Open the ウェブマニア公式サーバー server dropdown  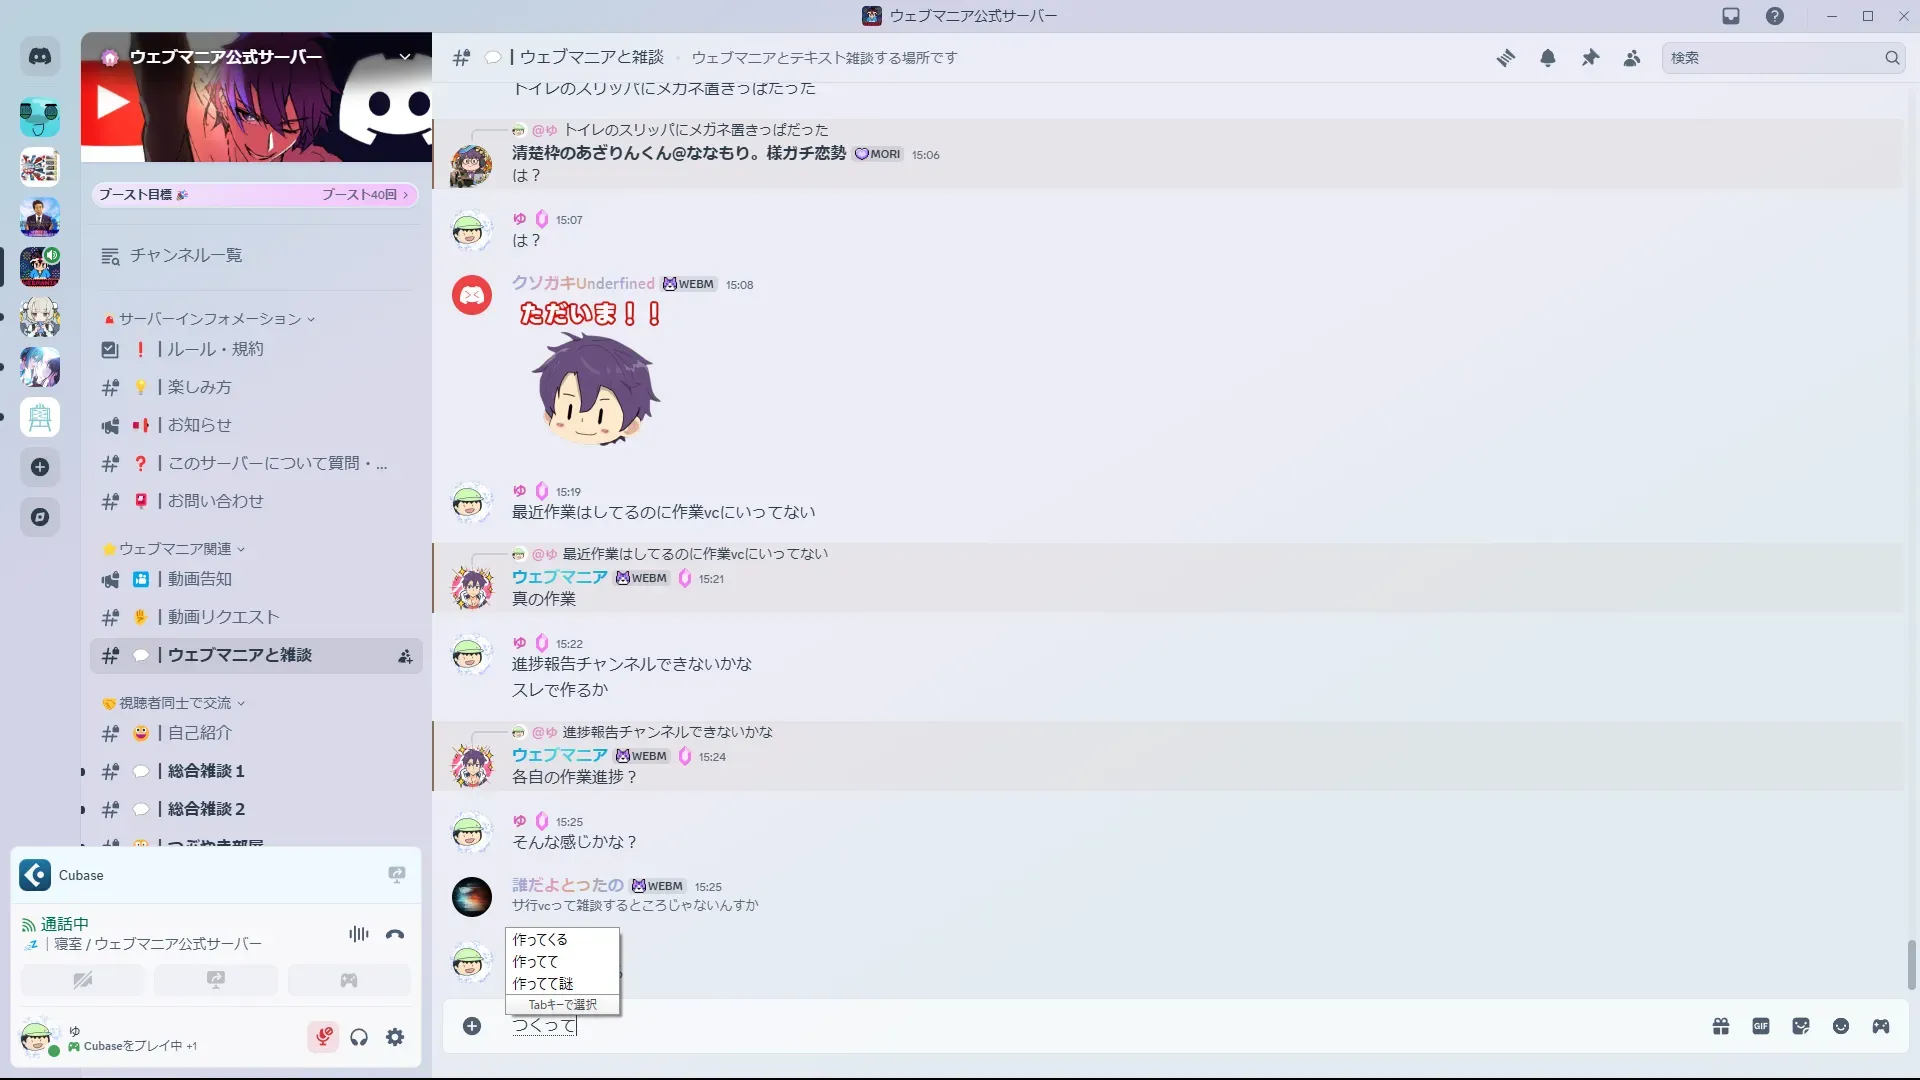pos(405,57)
